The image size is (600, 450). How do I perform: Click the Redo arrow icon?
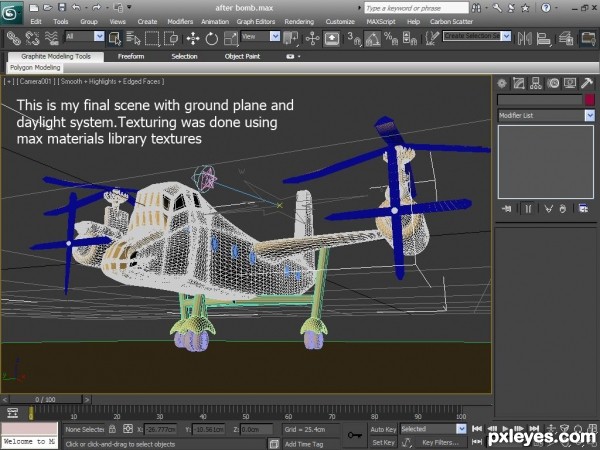(x=96, y=7)
